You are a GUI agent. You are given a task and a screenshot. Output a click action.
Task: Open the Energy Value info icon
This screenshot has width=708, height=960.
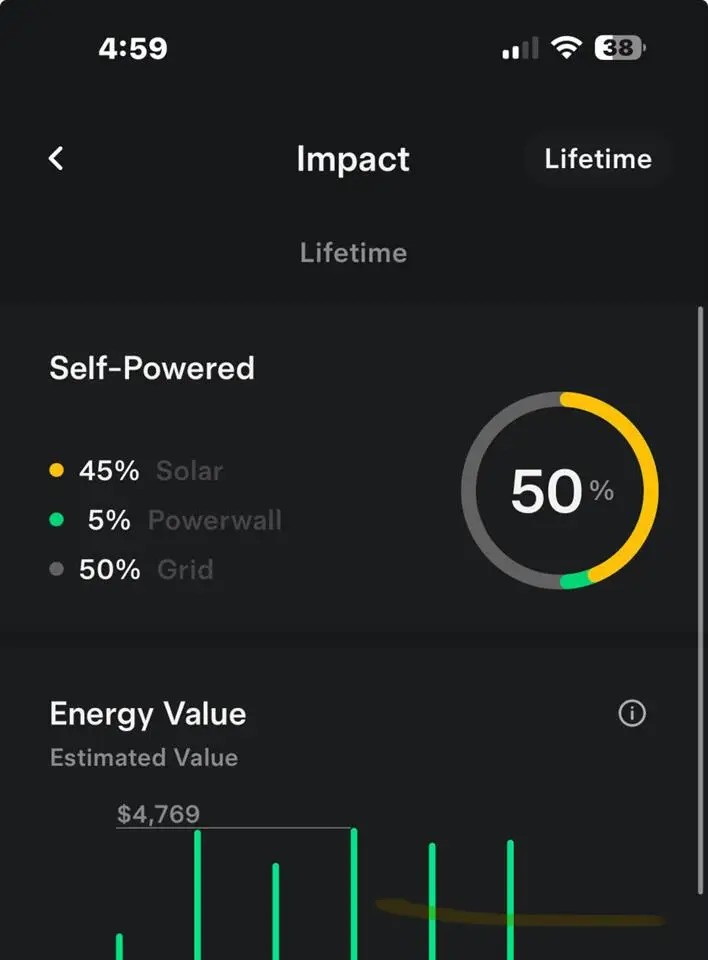point(632,713)
